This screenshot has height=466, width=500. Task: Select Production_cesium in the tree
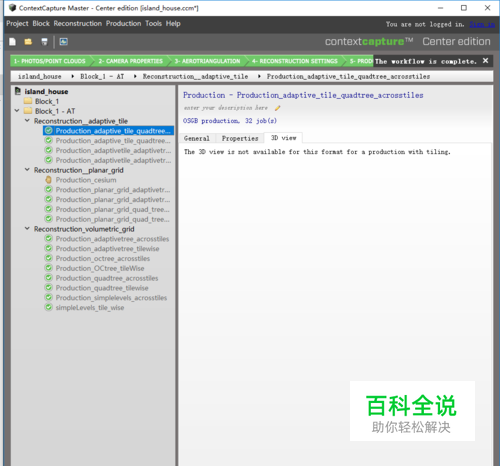point(86,180)
